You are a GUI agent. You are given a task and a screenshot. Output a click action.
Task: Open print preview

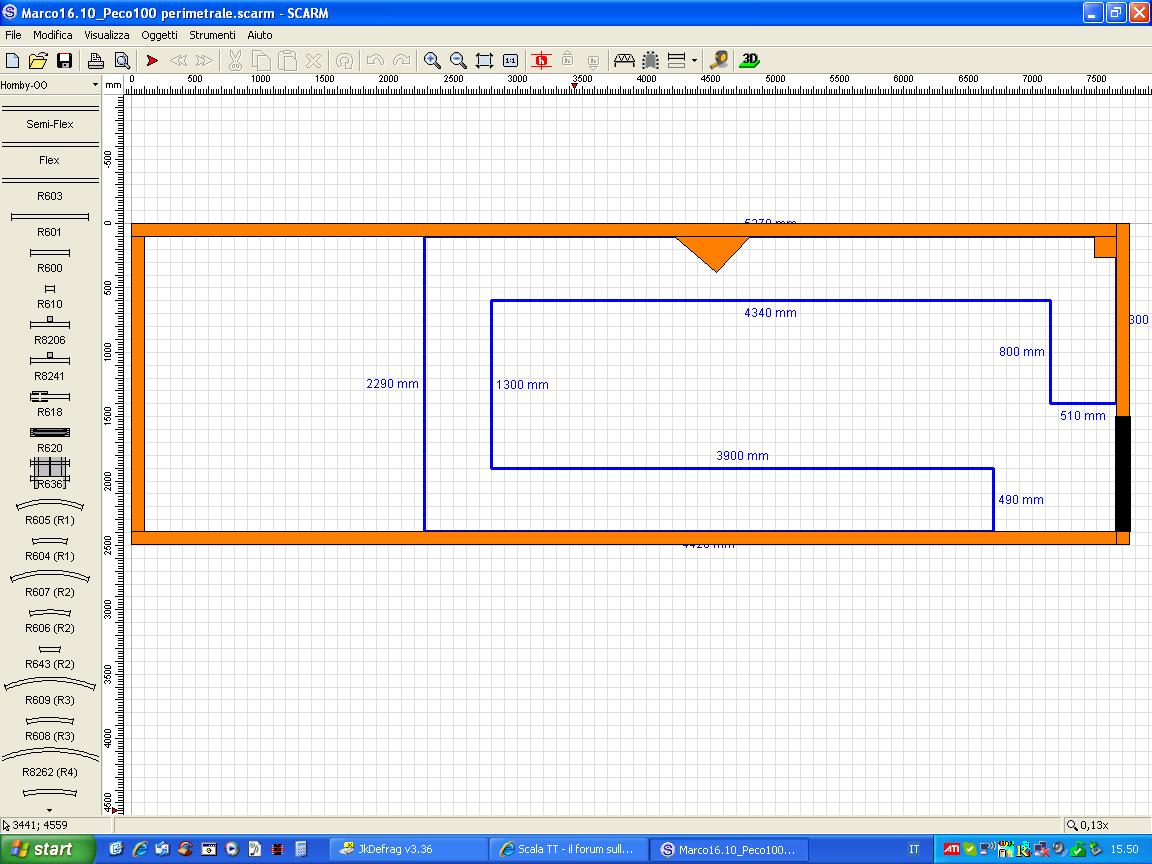coord(122,60)
